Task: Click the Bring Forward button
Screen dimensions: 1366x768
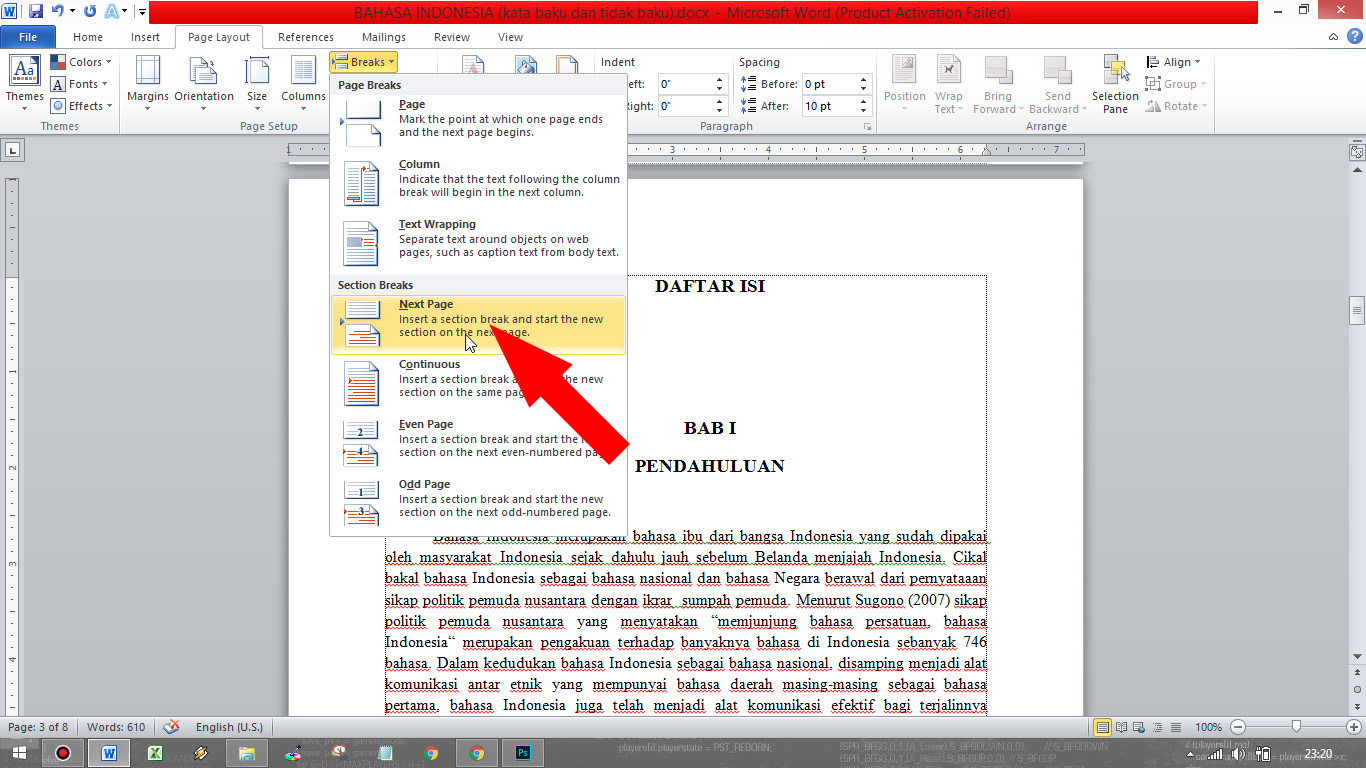Action: [997, 84]
